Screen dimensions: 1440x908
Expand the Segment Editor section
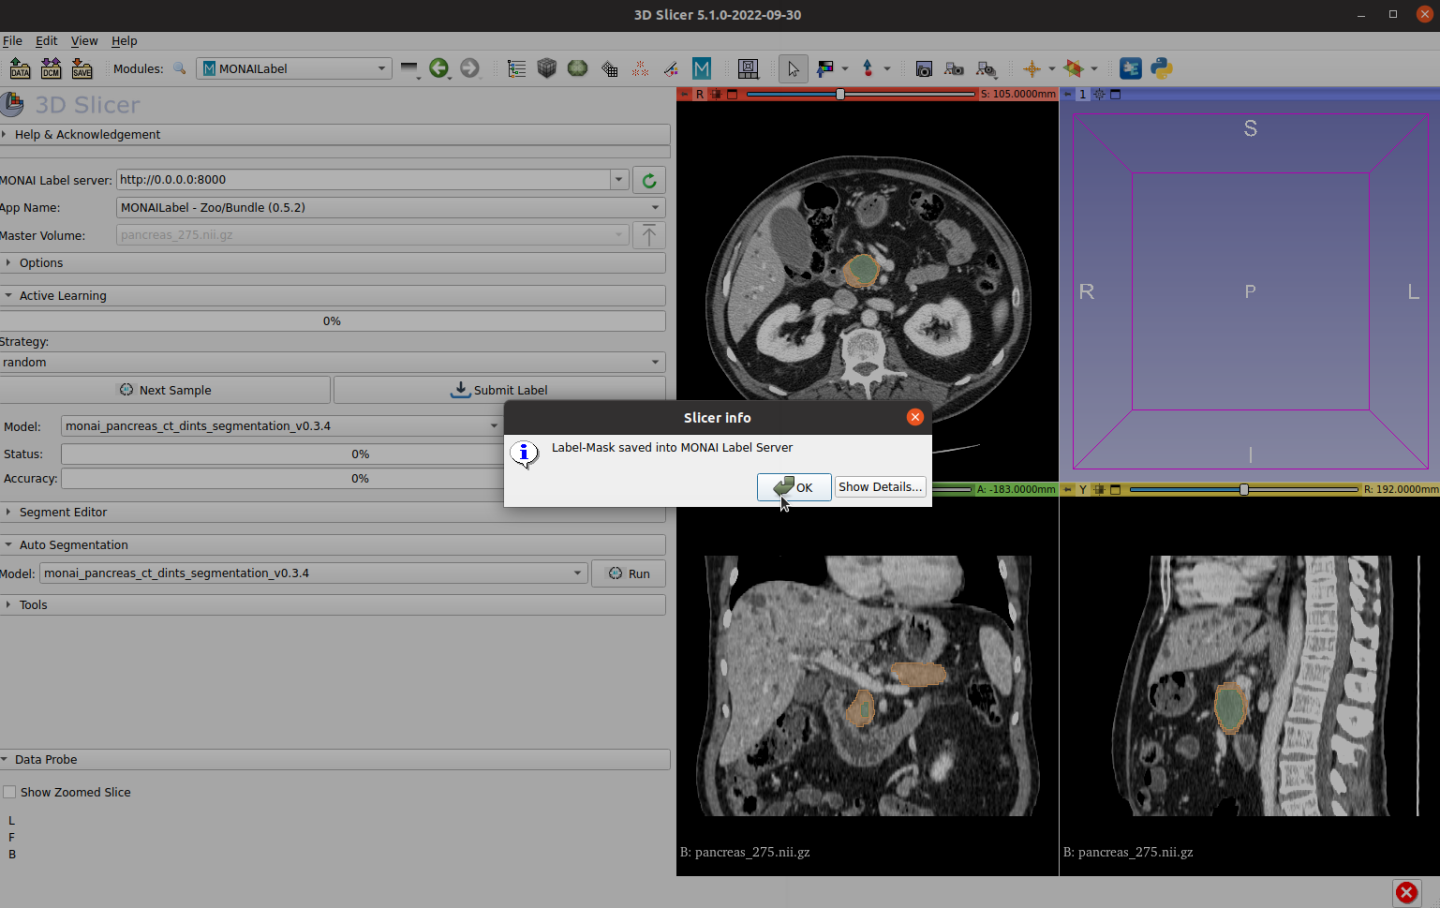tap(63, 512)
